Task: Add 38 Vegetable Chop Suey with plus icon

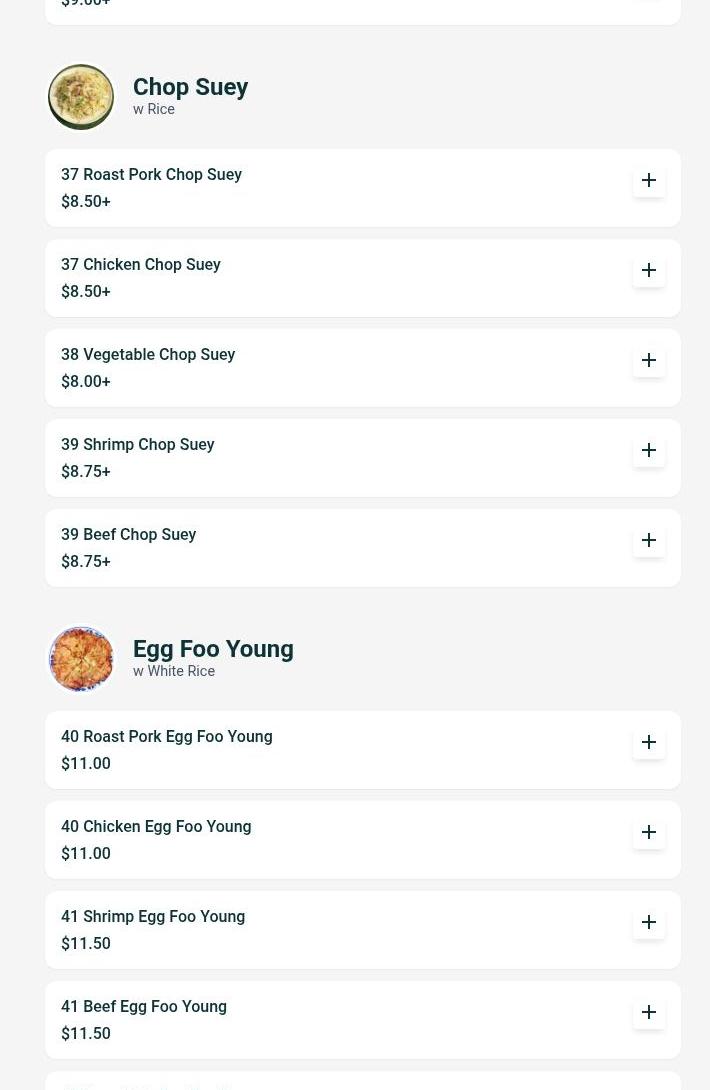Action: (x=648, y=360)
